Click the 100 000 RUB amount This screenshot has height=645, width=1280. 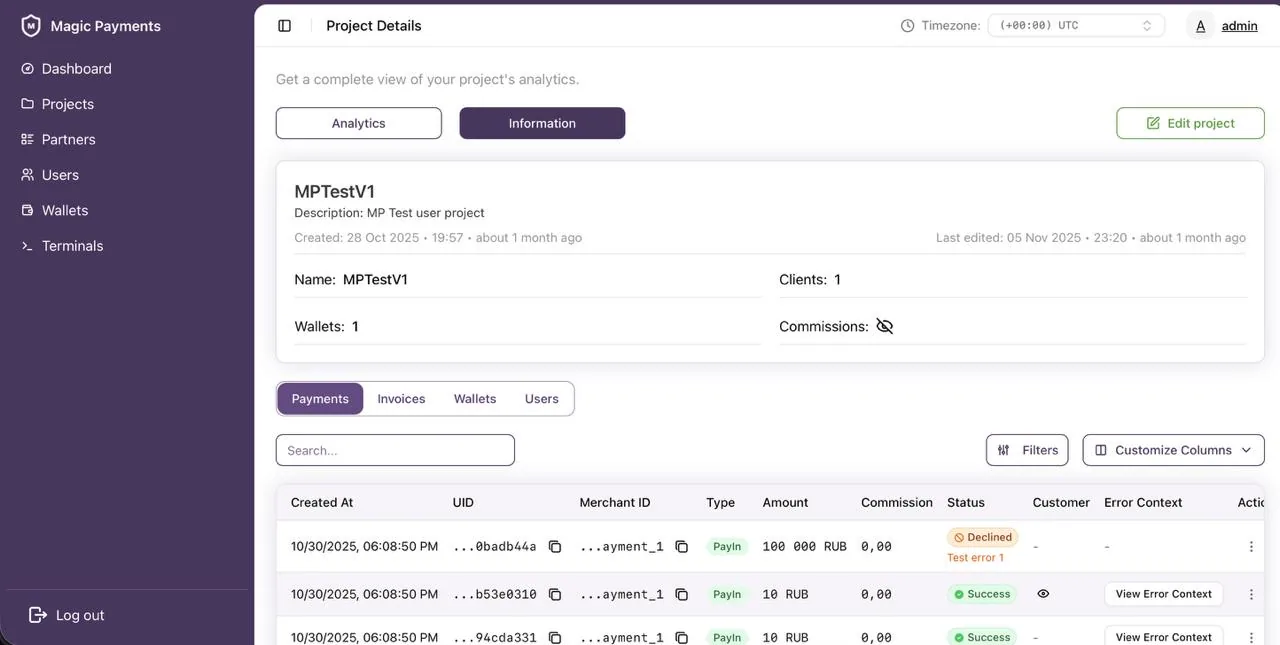point(805,547)
